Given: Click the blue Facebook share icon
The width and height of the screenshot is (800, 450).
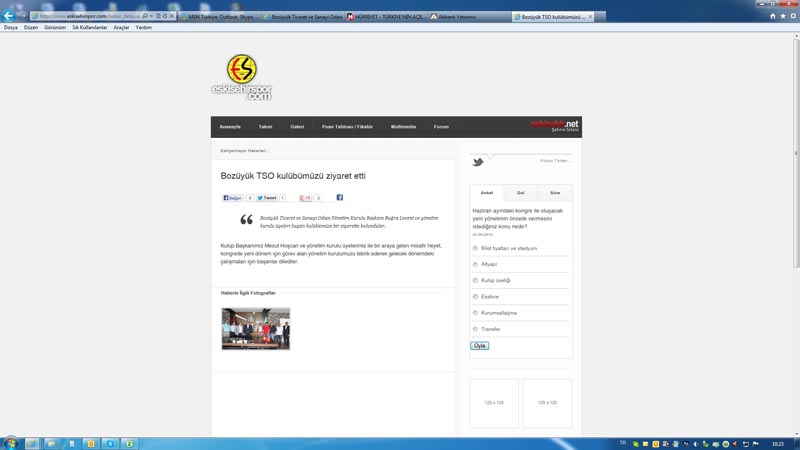Looking at the screenshot, I should [x=339, y=197].
